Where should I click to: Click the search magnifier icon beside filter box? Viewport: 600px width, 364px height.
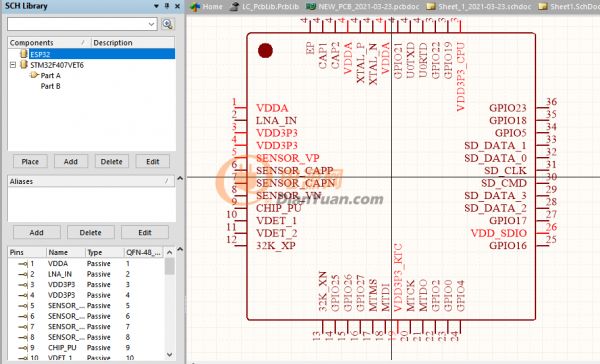pos(167,24)
